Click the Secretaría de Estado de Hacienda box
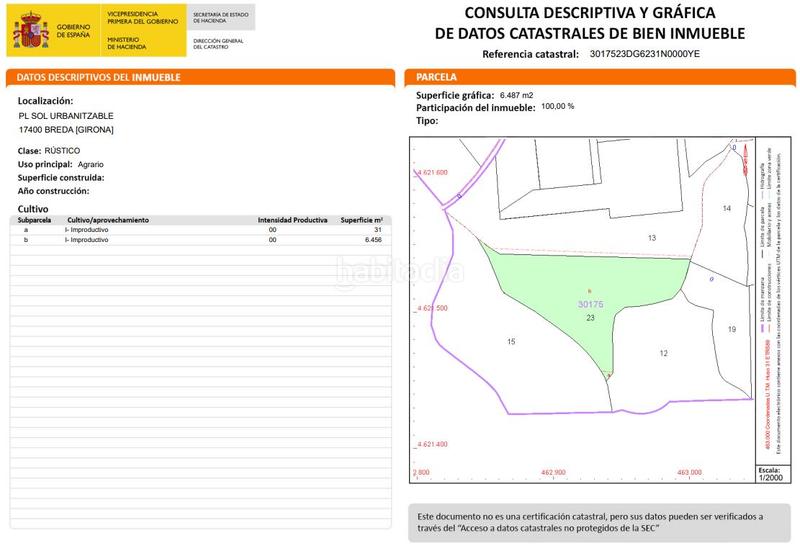 coord(221,17)
